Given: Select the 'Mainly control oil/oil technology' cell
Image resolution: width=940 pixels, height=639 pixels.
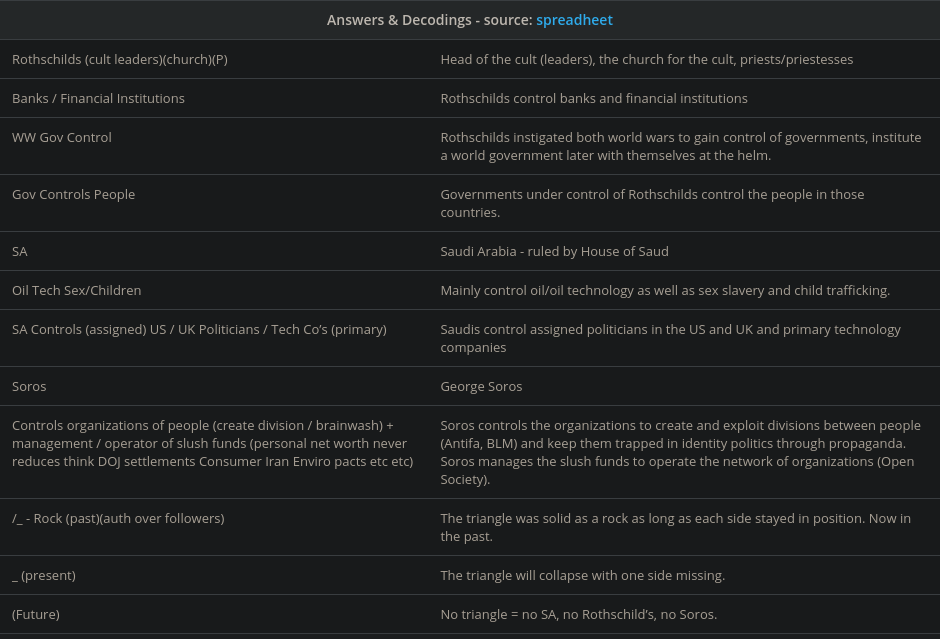Looking at the screenshot, I should (x=665, y=290).
